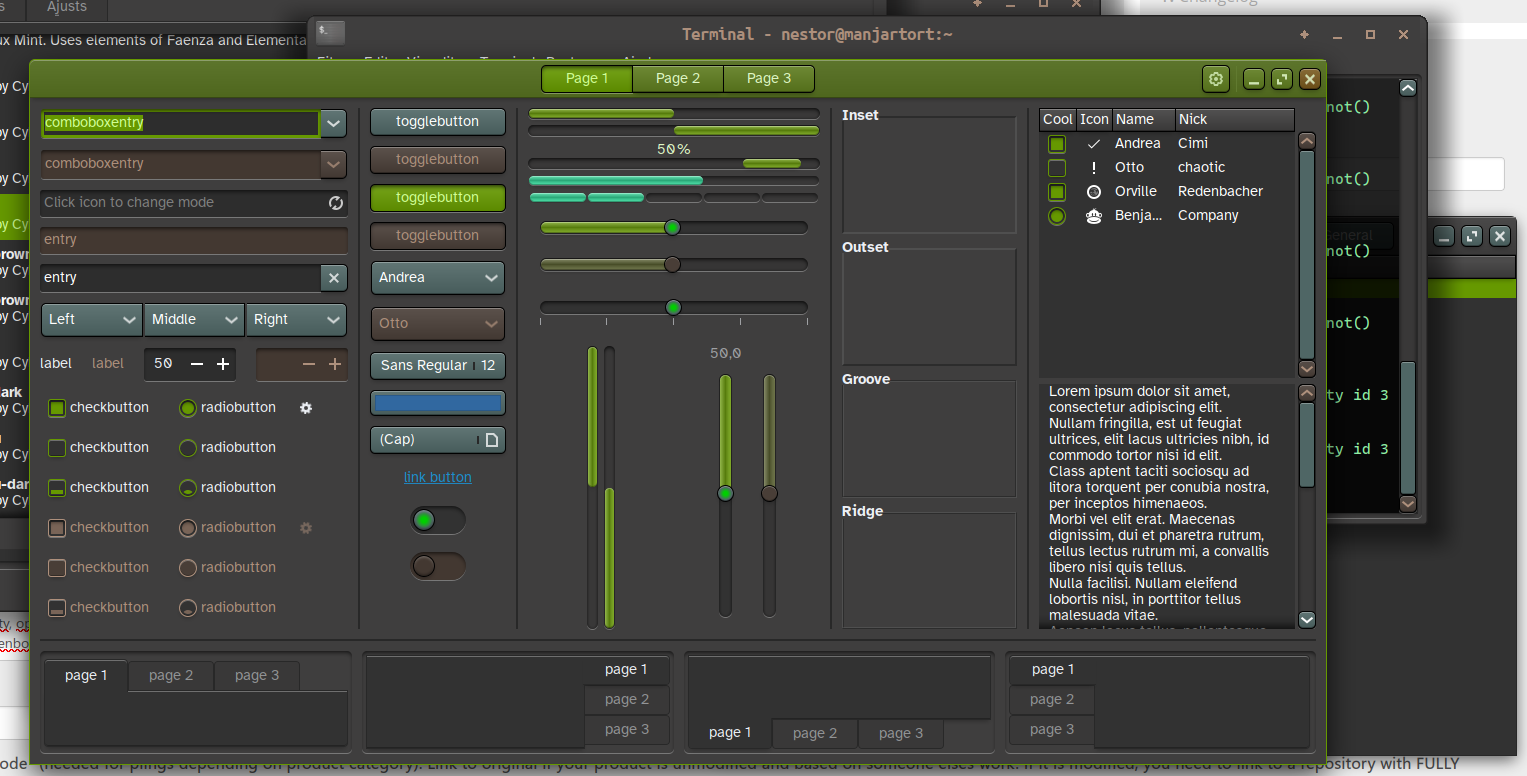1527x776 pixels.
Task: Click the Redenbacher cell in the list
Action: pos(1221,192)
